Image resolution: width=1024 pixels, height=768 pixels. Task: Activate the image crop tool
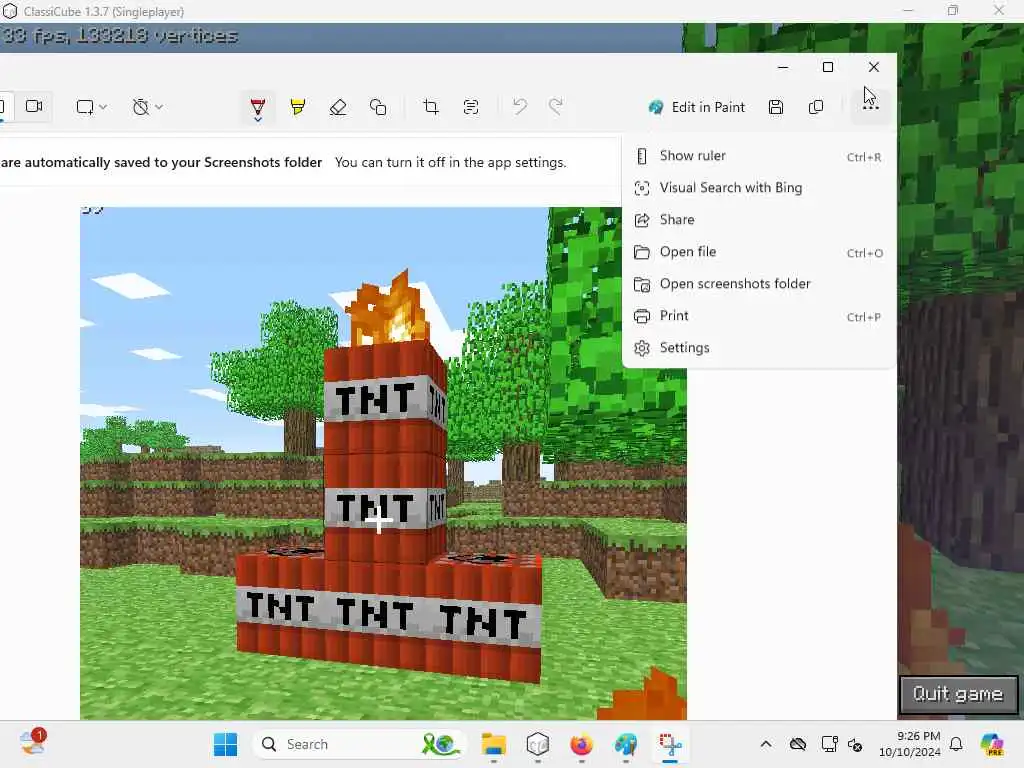click(430, 106)
